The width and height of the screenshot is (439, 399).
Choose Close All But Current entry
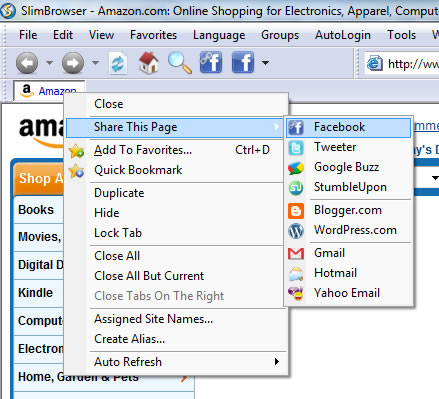point(176,276)
